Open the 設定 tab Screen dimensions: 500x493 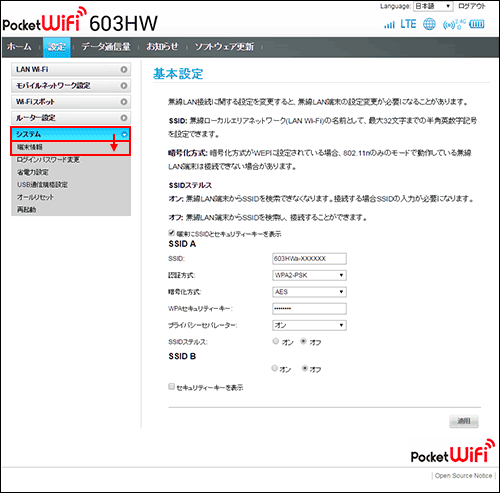[x=57, y=47]
